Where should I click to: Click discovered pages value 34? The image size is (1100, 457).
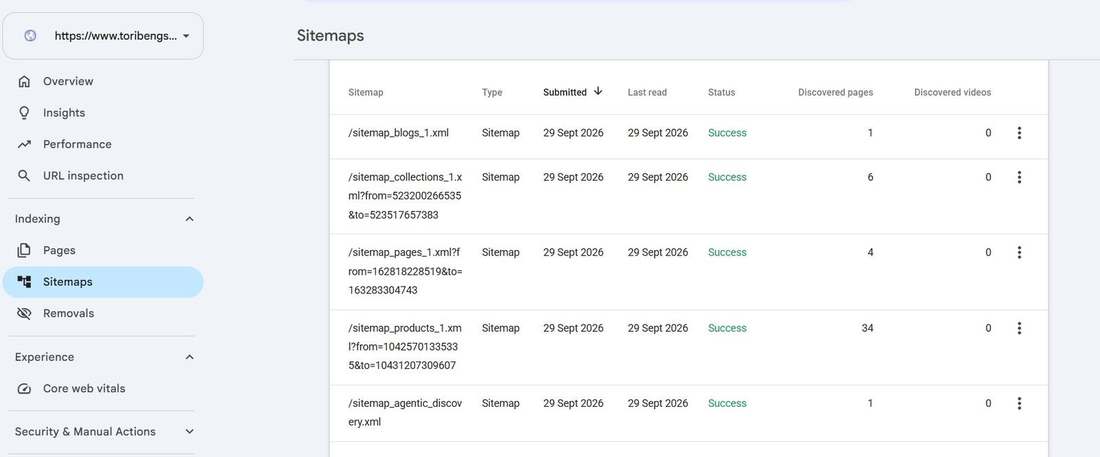867,328
